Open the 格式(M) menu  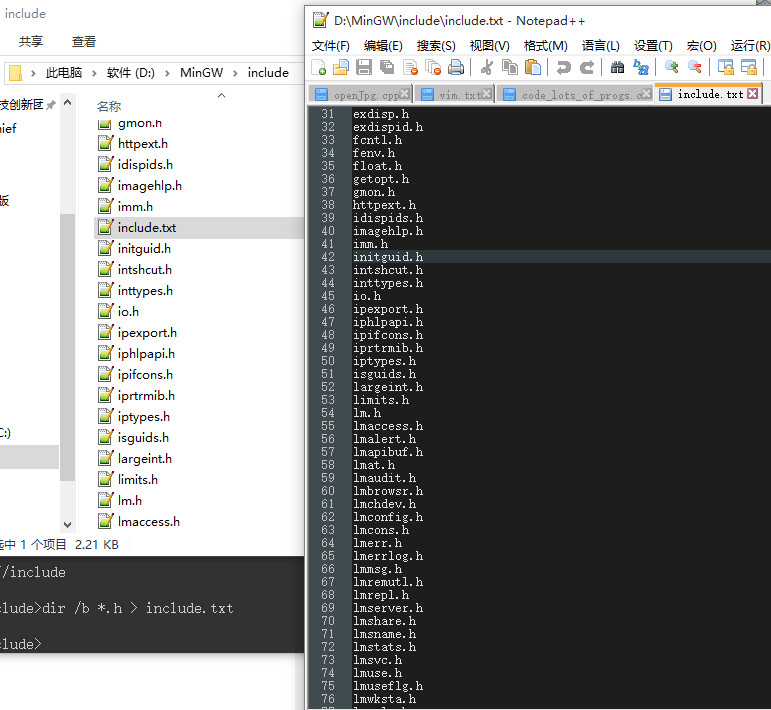(x=545, y=46)
